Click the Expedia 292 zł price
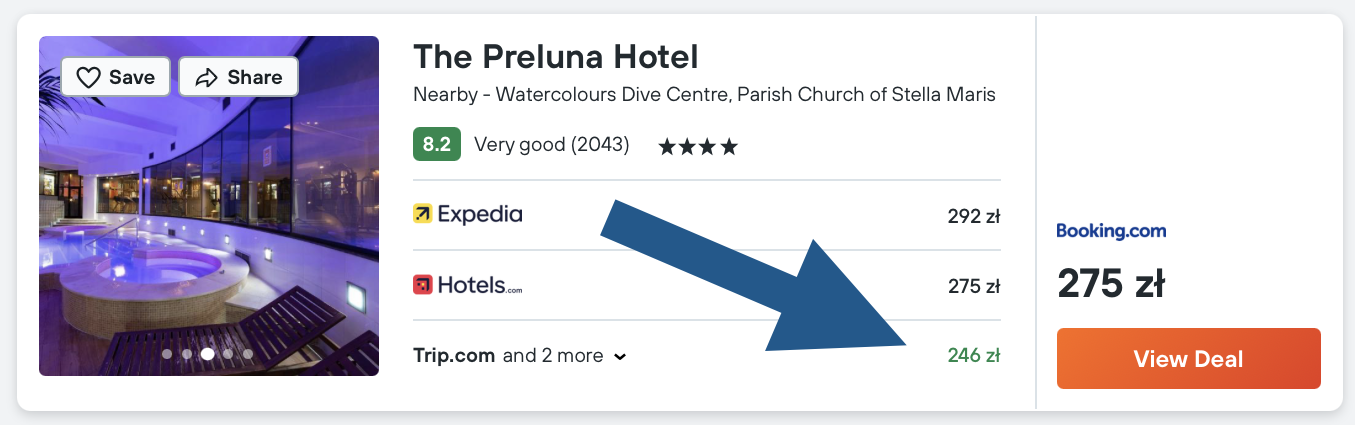1355x425 pixels. click(973, 215)
